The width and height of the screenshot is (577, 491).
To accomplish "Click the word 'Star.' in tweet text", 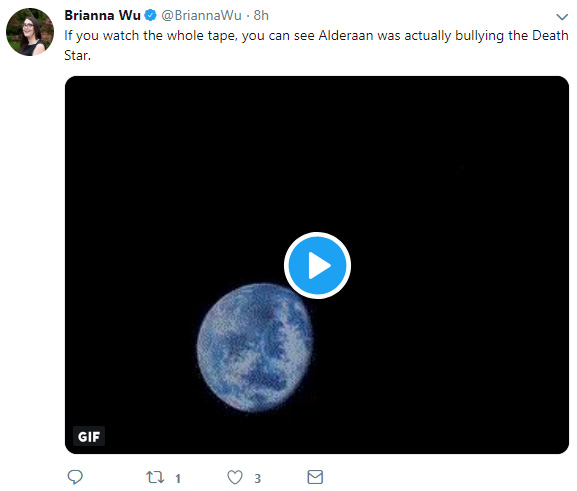I will click(77, 55).
